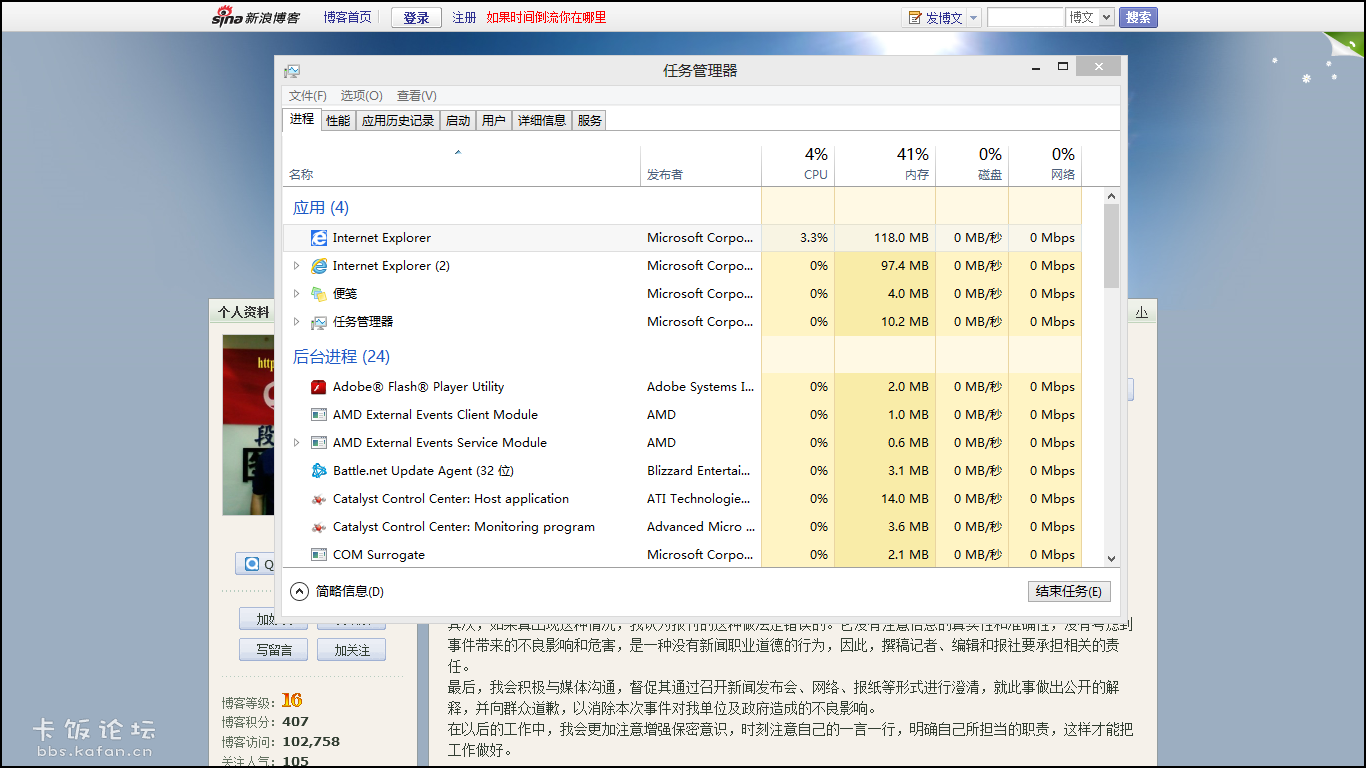This screenshot has width=1366, height=768.
Task: Click the process list vertical scrollbar thumb
Action: click(1111, 246)
